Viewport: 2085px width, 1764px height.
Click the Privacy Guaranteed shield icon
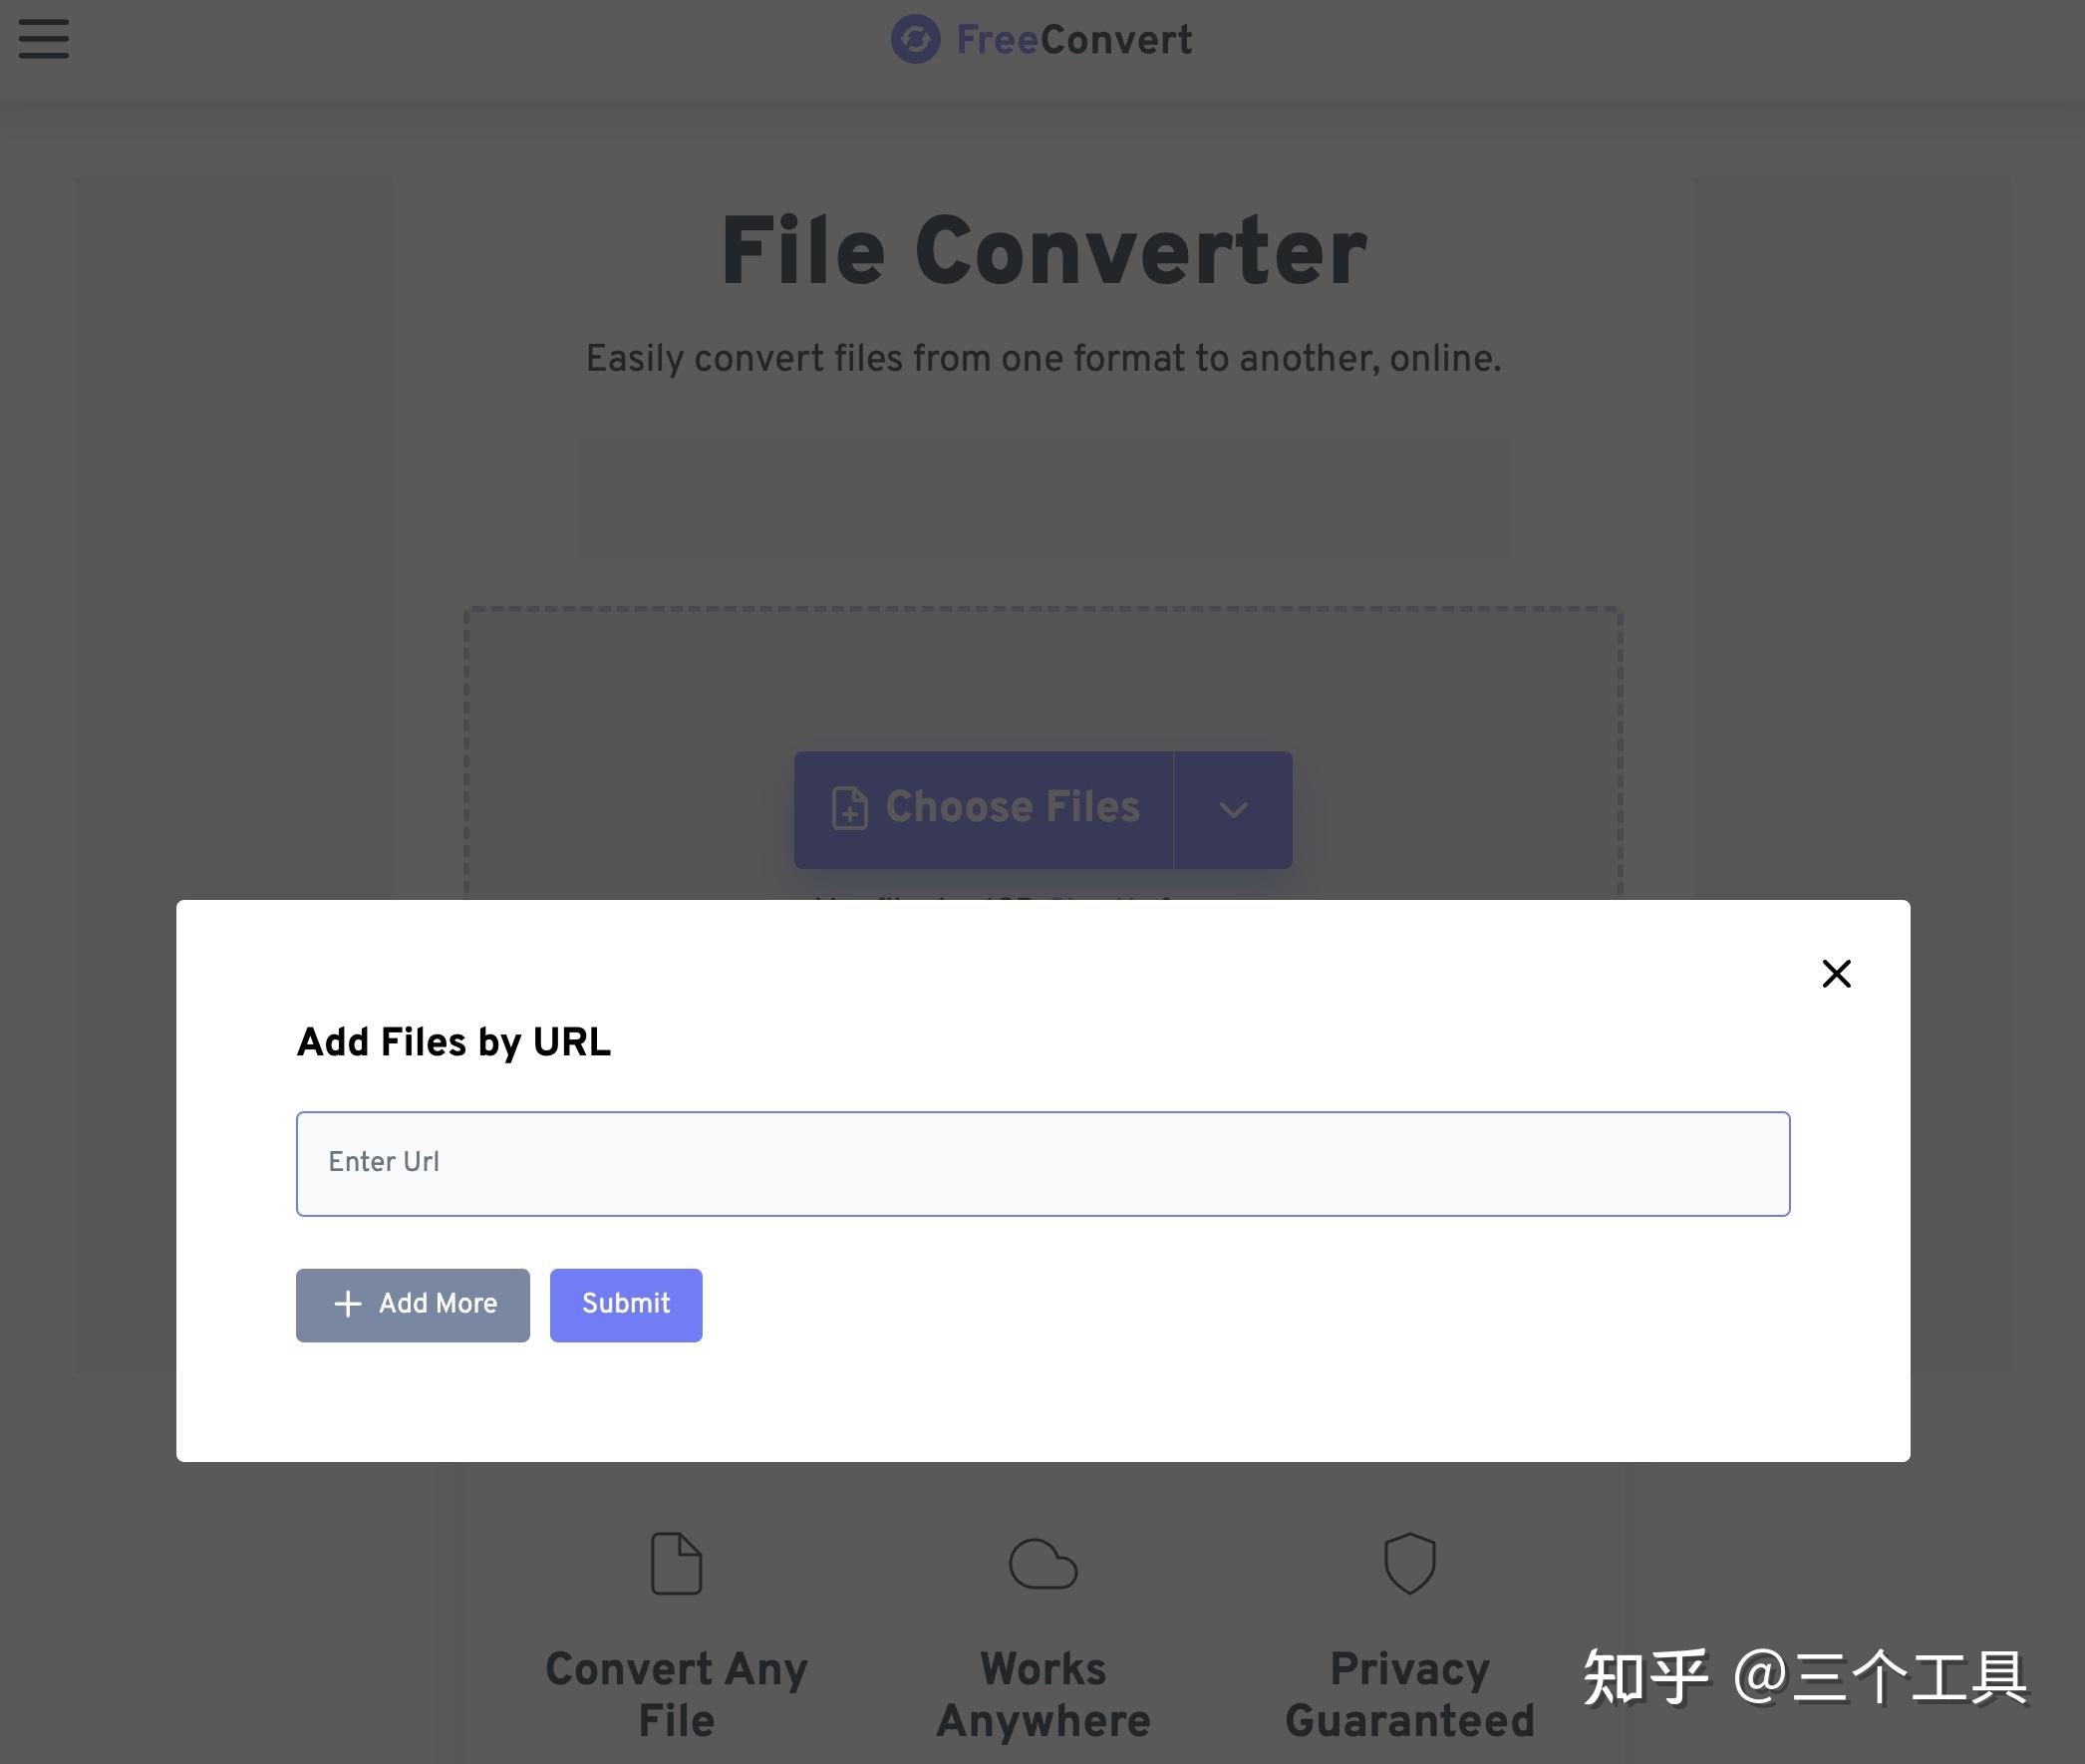point(1409,1563)
